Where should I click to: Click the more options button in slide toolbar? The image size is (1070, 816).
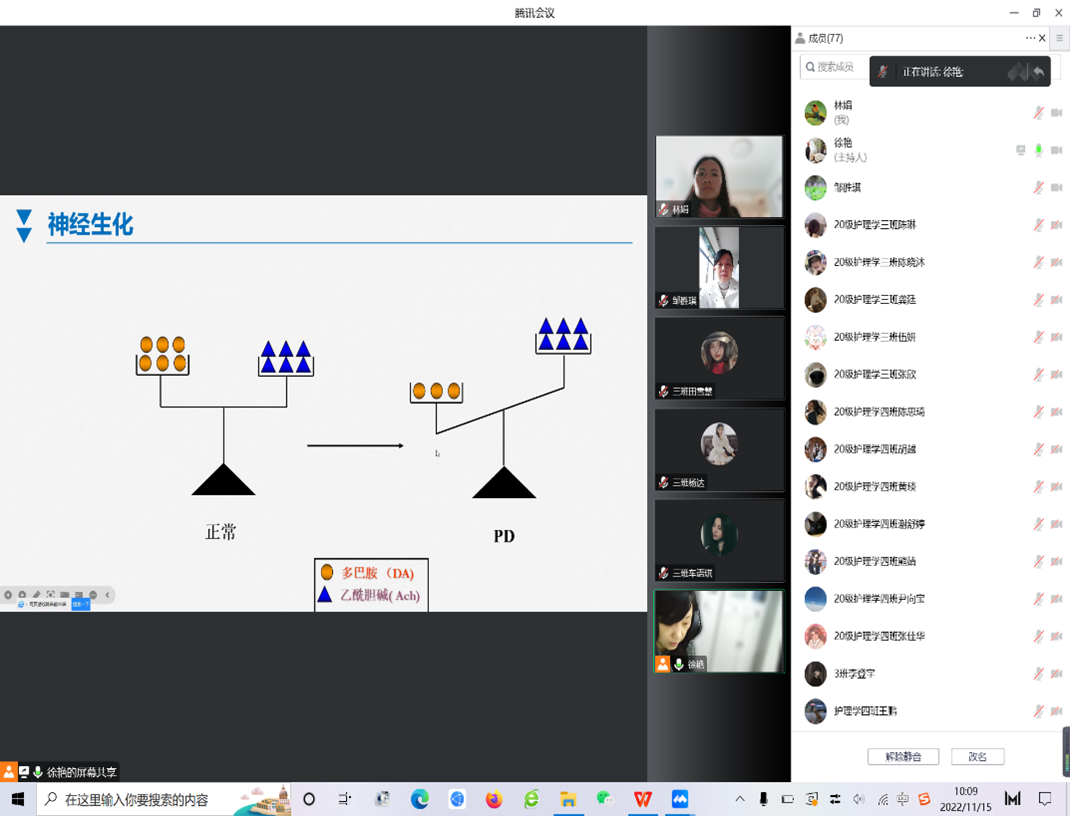pyautogui.click(x=93, y=595)
